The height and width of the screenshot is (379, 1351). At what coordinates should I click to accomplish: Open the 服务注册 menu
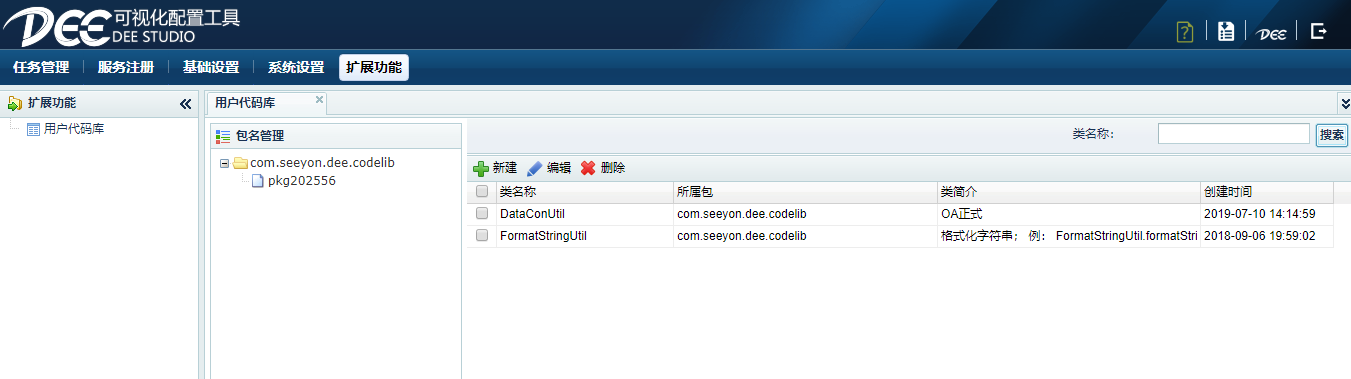point(126,68)
